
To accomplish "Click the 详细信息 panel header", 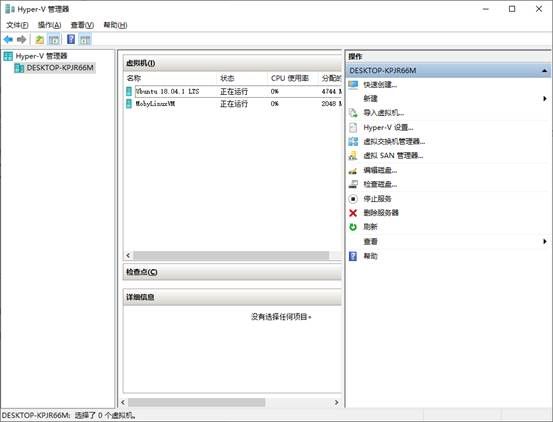I will click(x=232, y=297).
